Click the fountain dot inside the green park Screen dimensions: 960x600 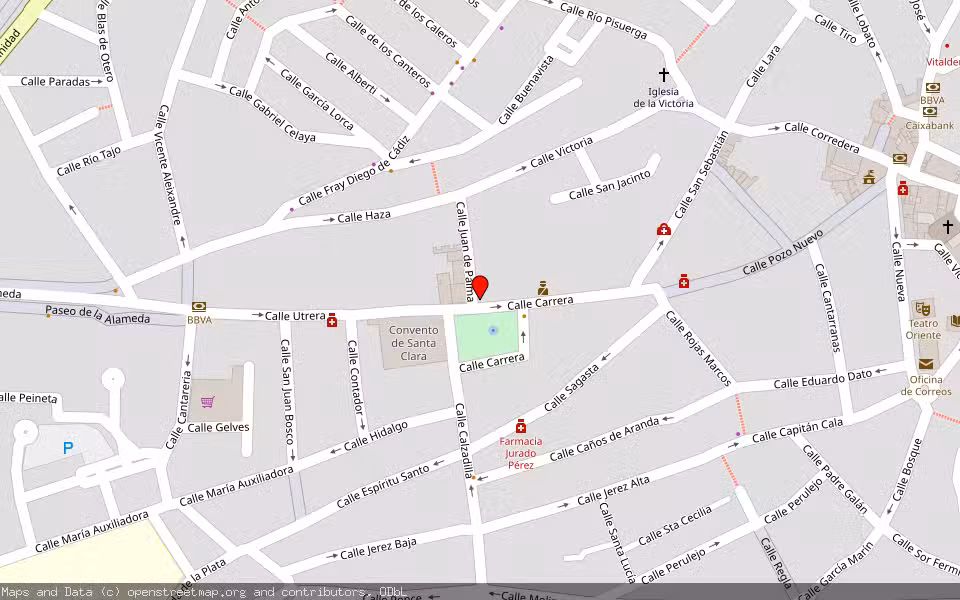point(492,330)
